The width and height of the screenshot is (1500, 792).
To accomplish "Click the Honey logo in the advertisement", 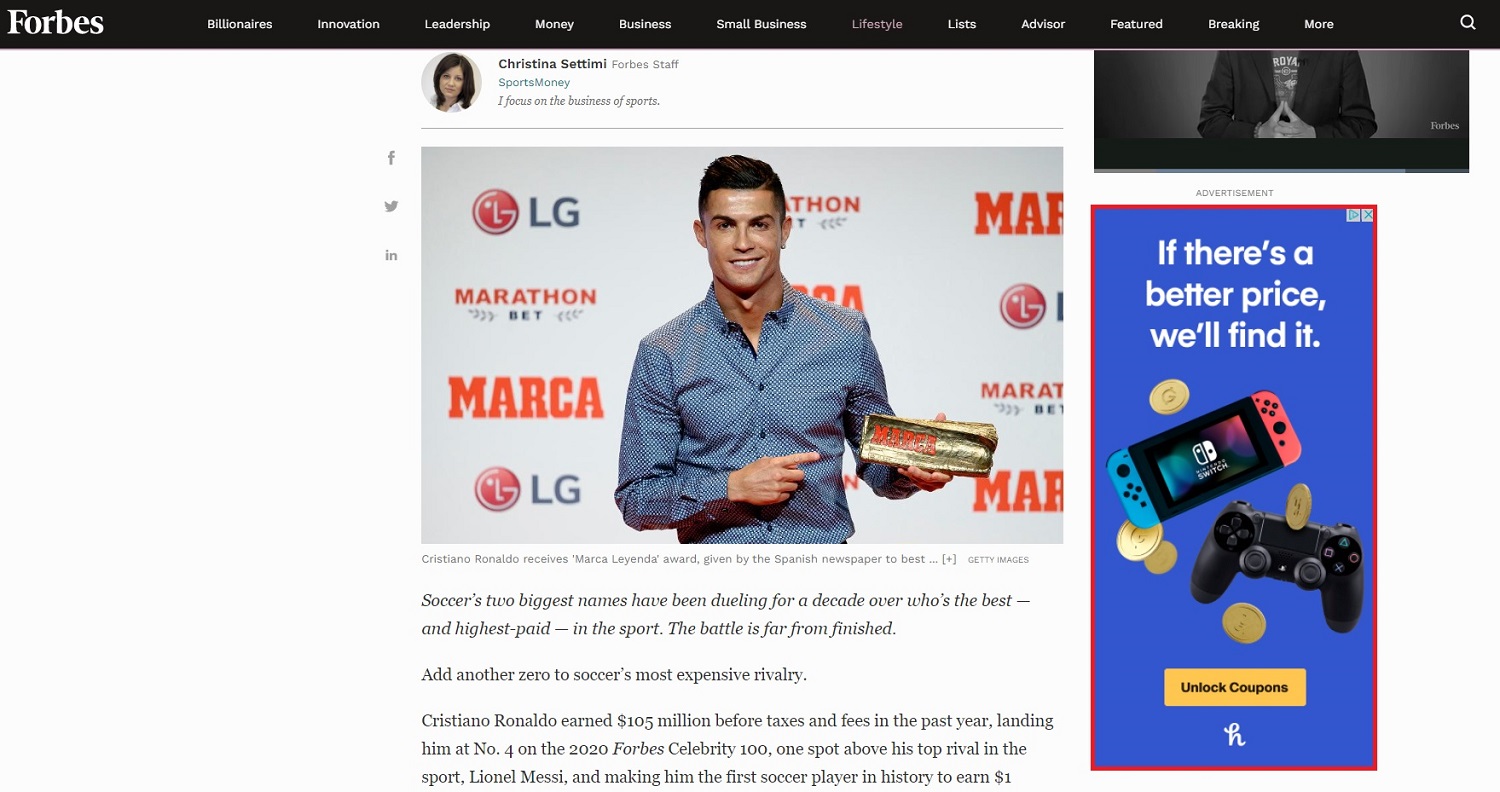I will click(1234, 735).
